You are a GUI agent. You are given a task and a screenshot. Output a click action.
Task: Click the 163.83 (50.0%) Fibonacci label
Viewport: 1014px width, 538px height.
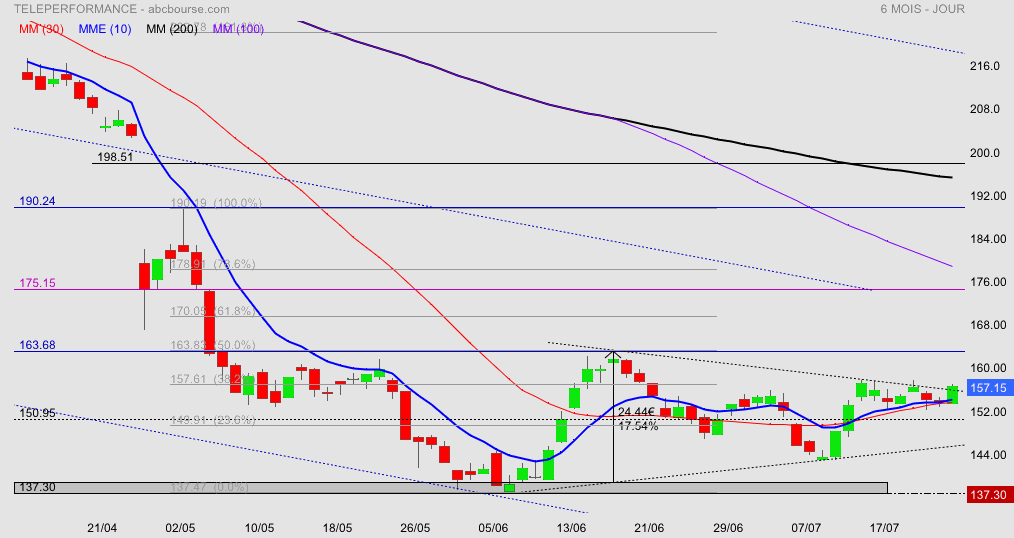(x=213, y=345)
